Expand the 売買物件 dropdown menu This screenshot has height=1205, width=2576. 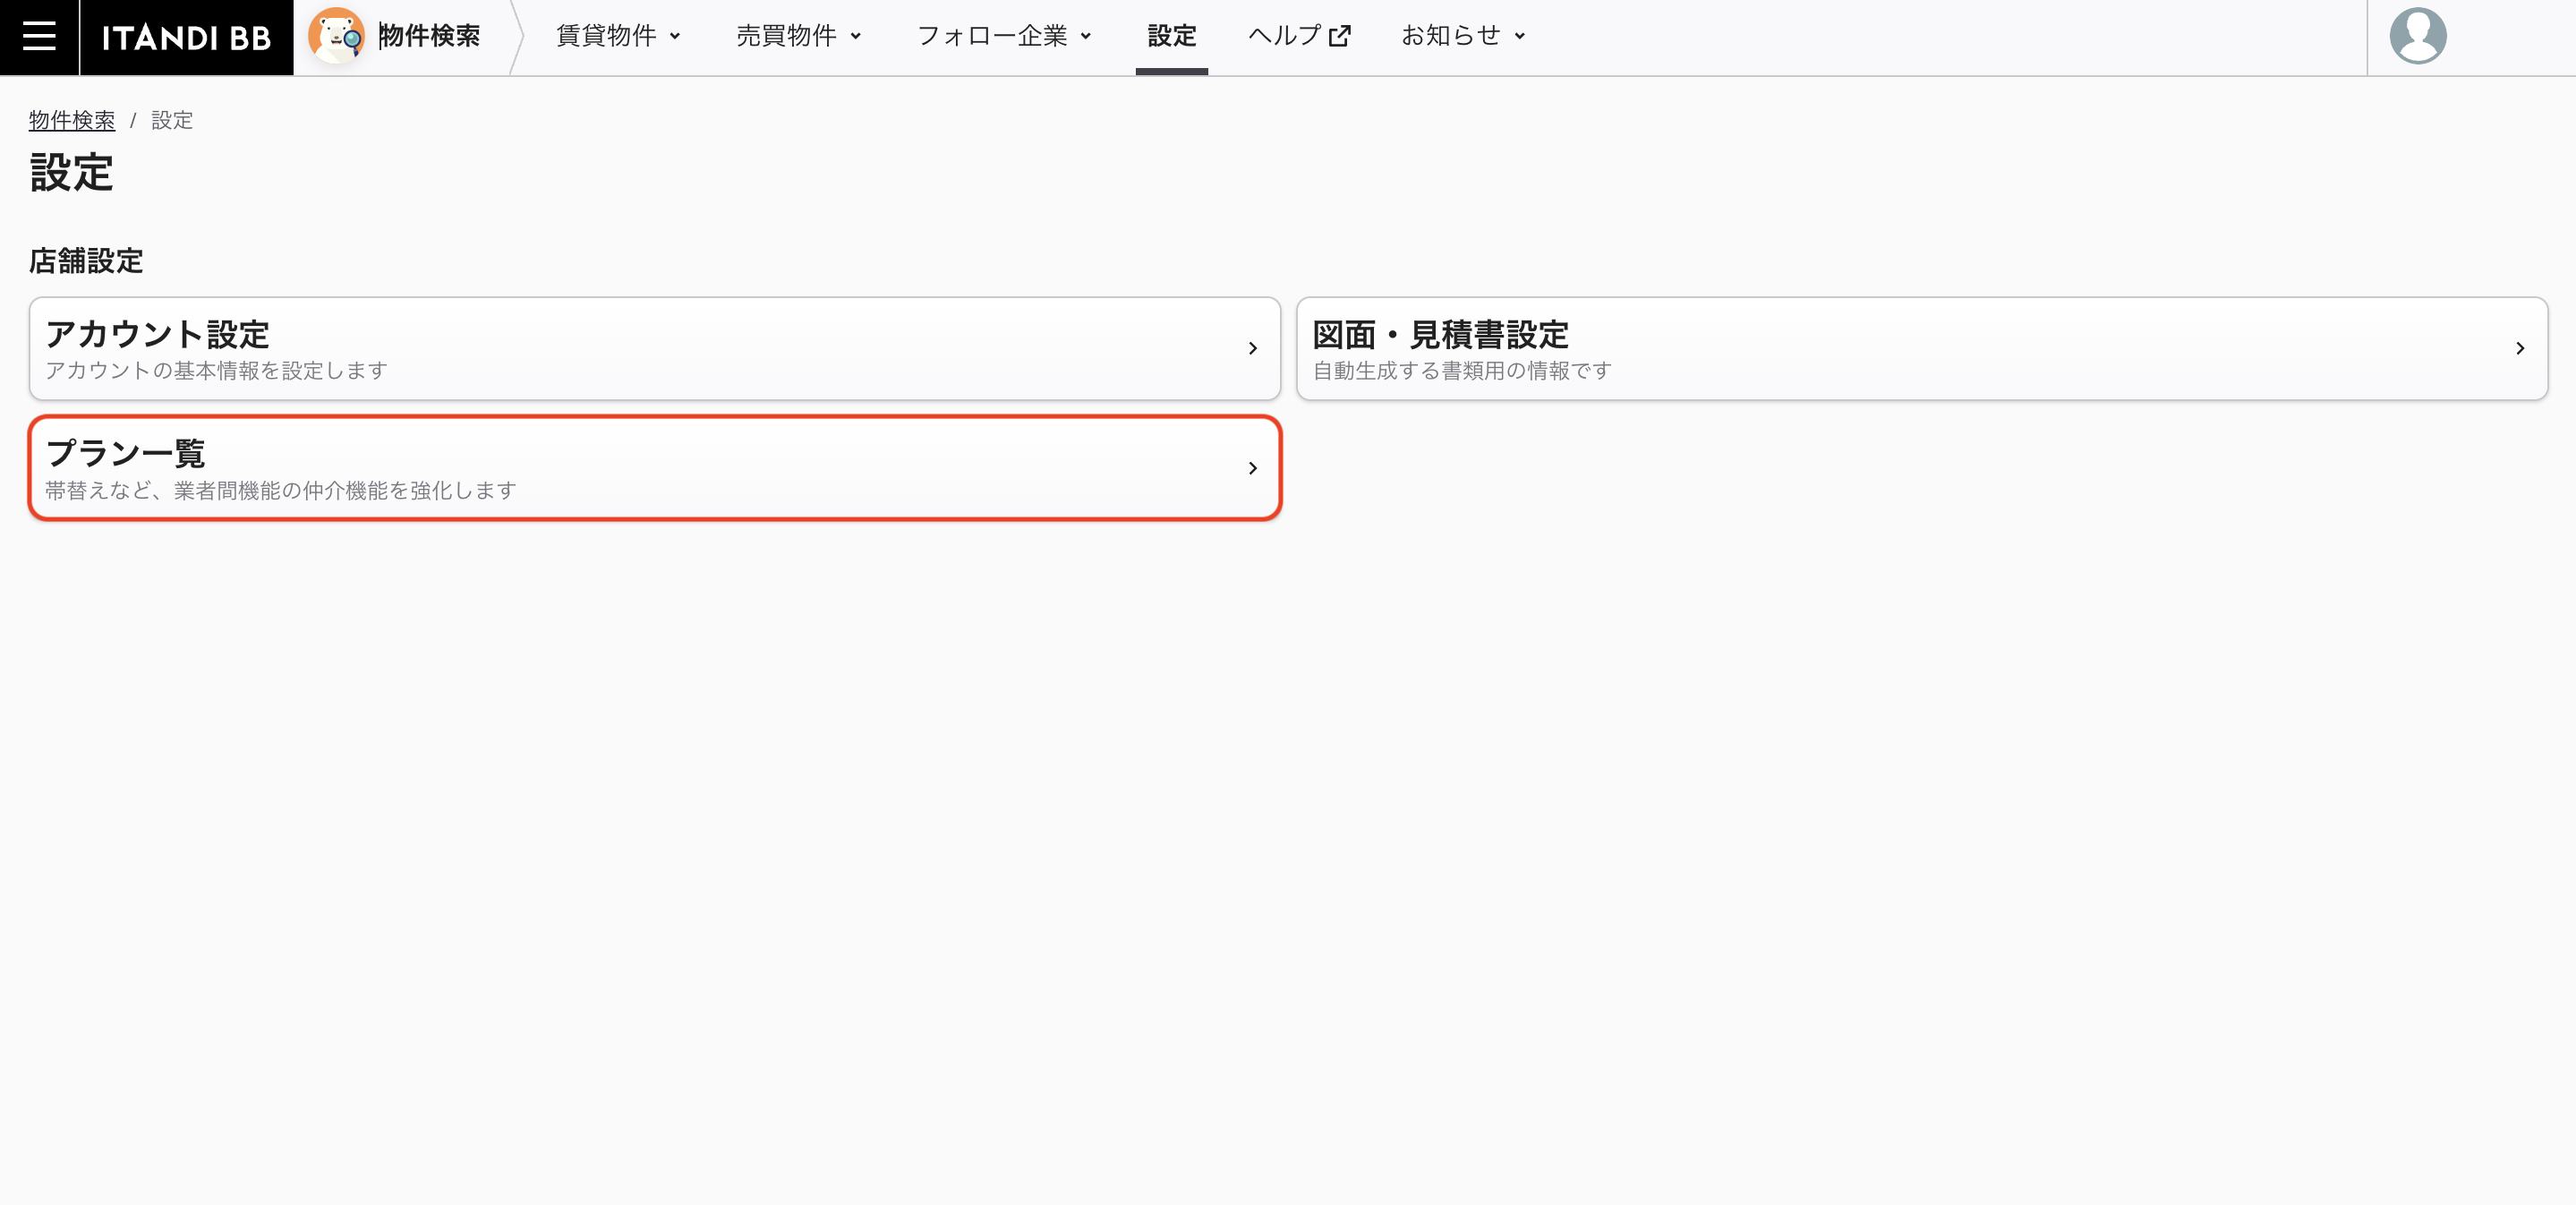[799, 36]
